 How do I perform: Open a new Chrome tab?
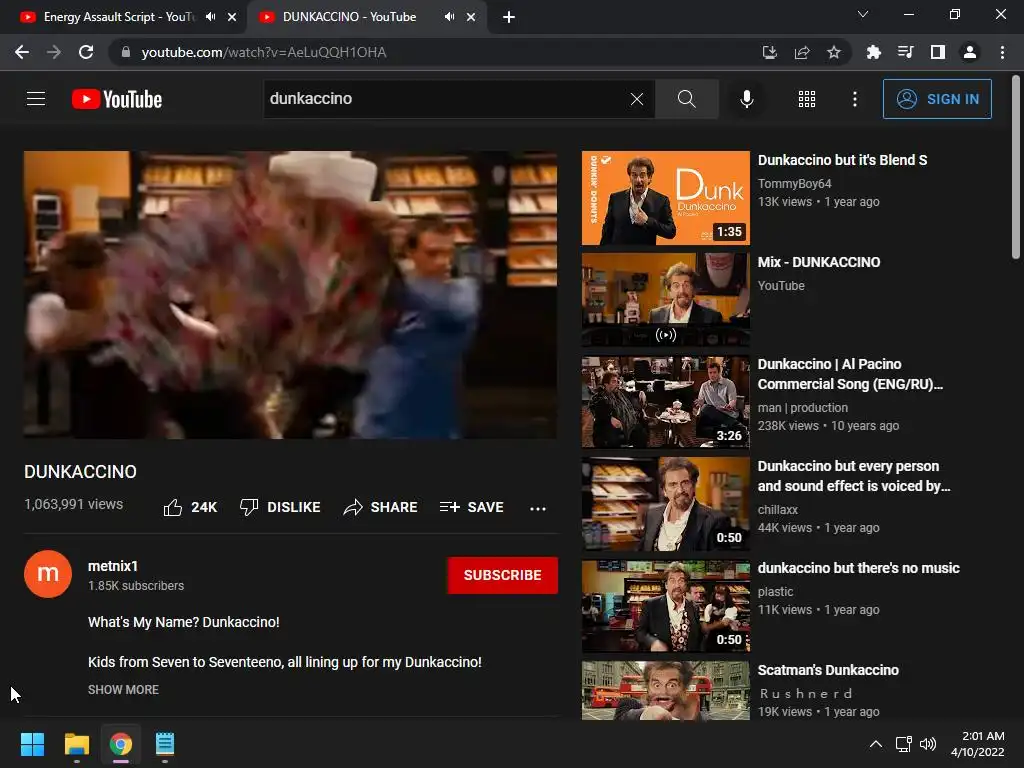pyautogui.click(x=509, y=17)
